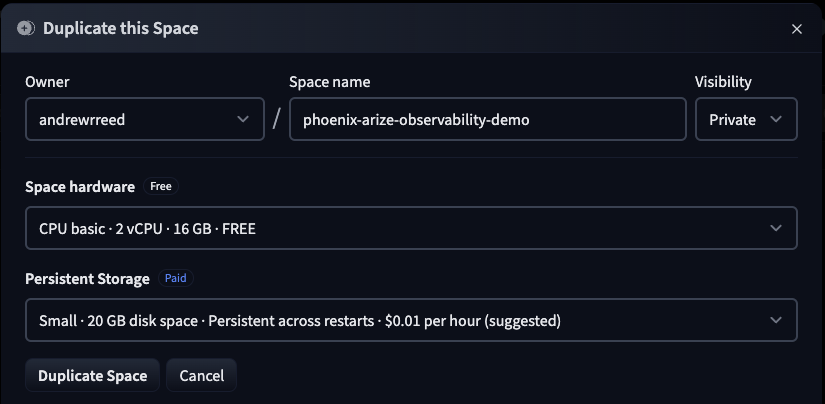825x404 pixels.
Task: Open the Visibility dropdown set to Private
Action: [x=745, y=119]
